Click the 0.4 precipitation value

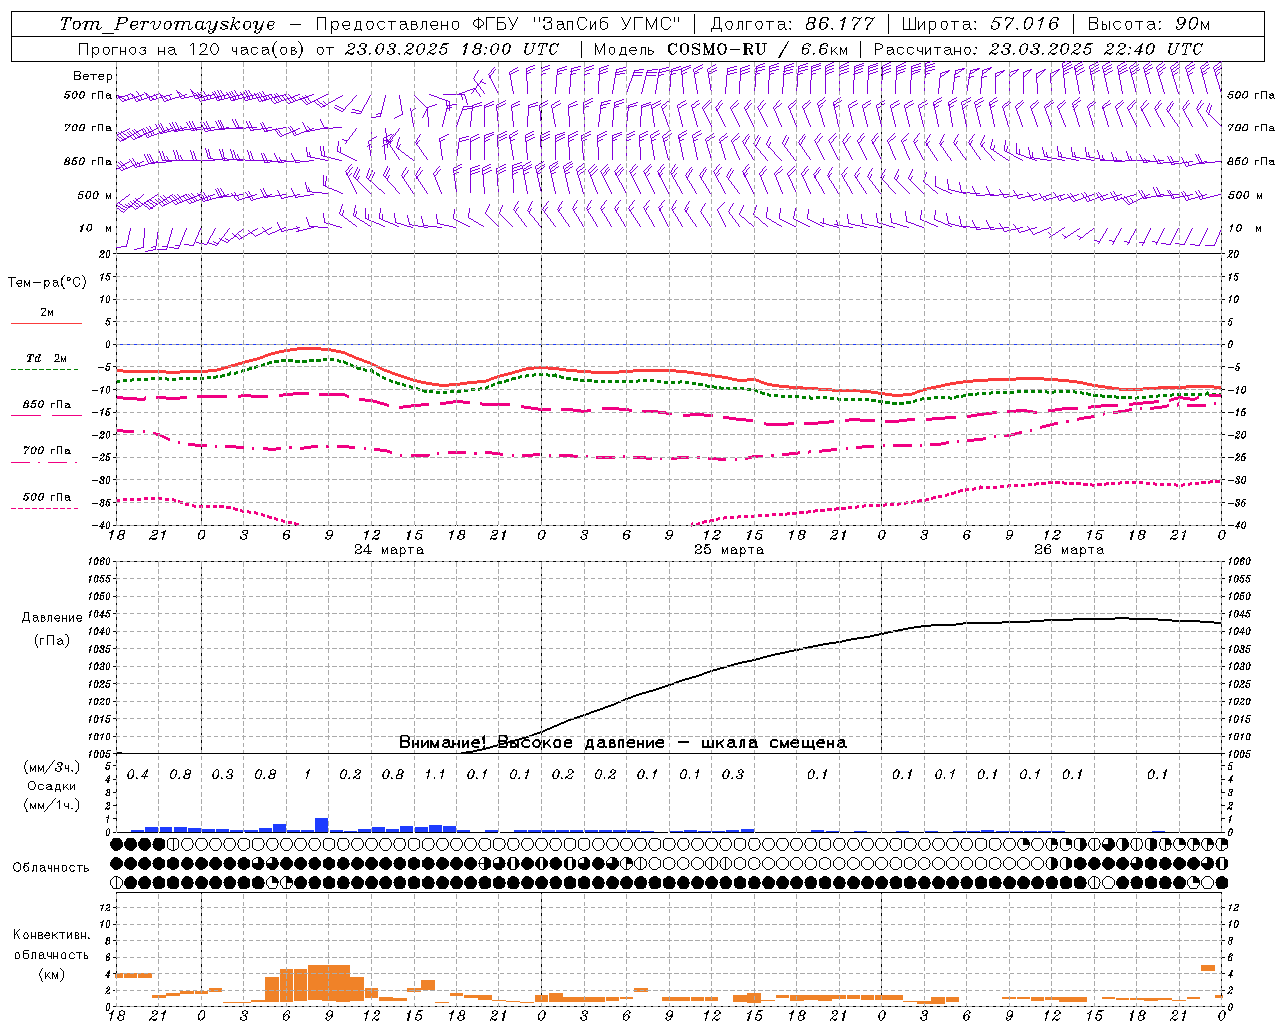coord(138,775)
